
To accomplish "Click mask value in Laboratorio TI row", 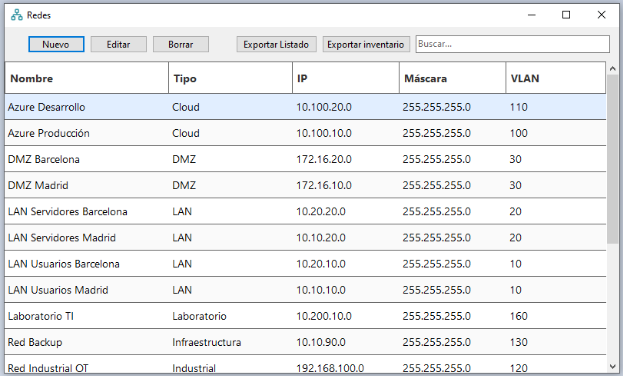I will tap(437, 316).
